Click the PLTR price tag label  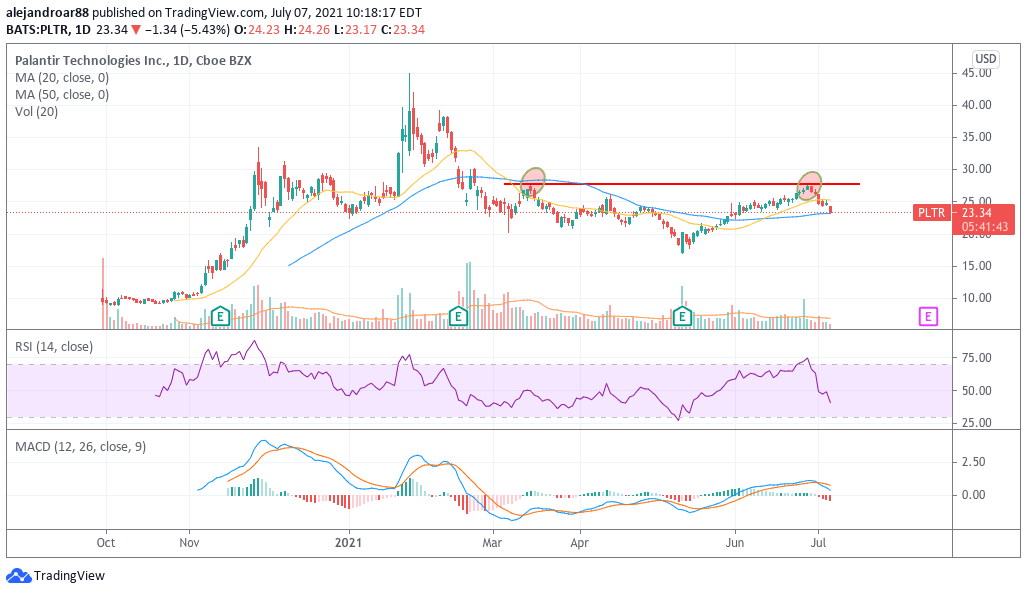click(x=931, y=213)
